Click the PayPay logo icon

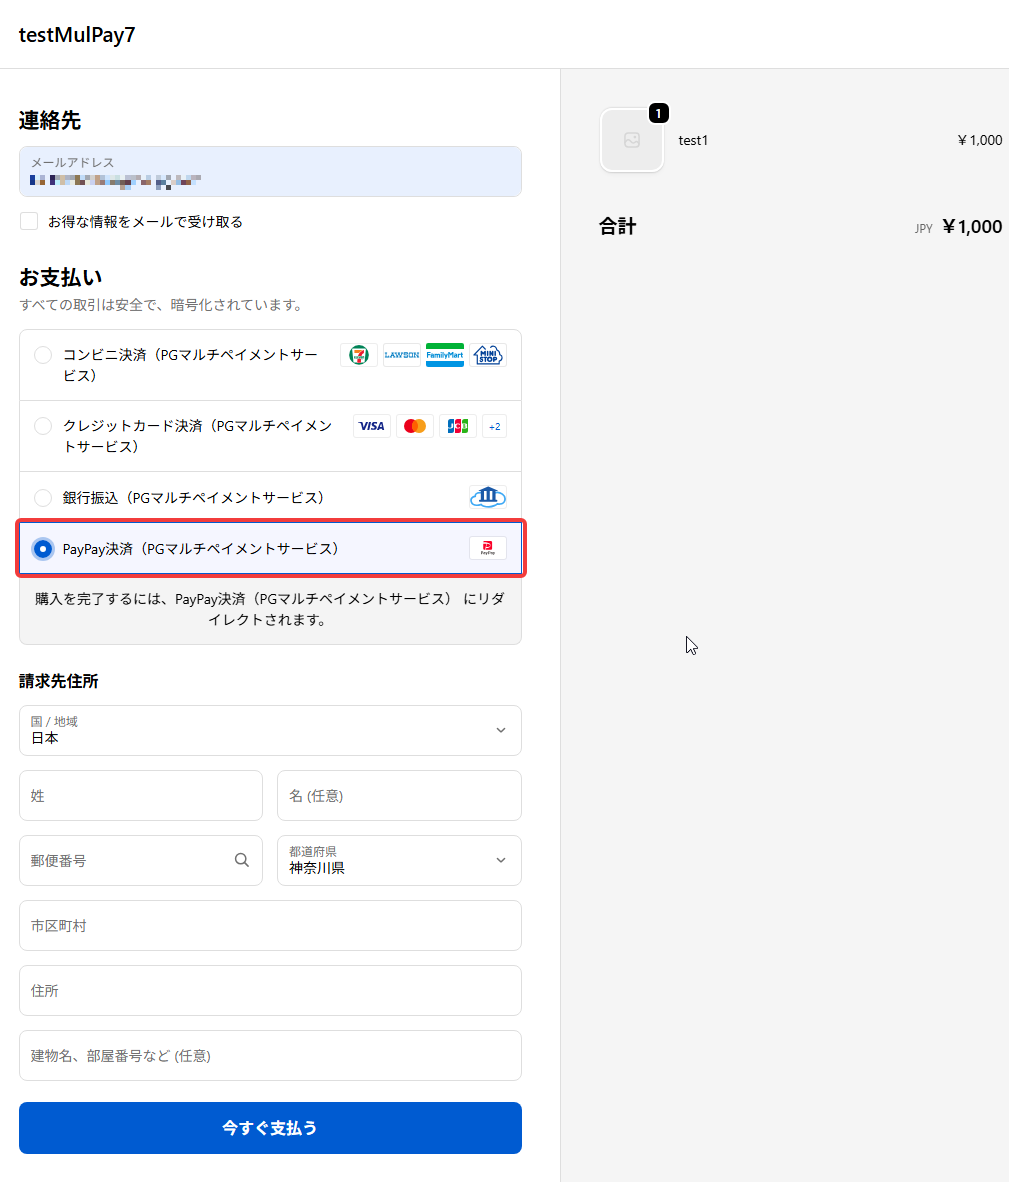pyautogui.click(x=488, y=548)
